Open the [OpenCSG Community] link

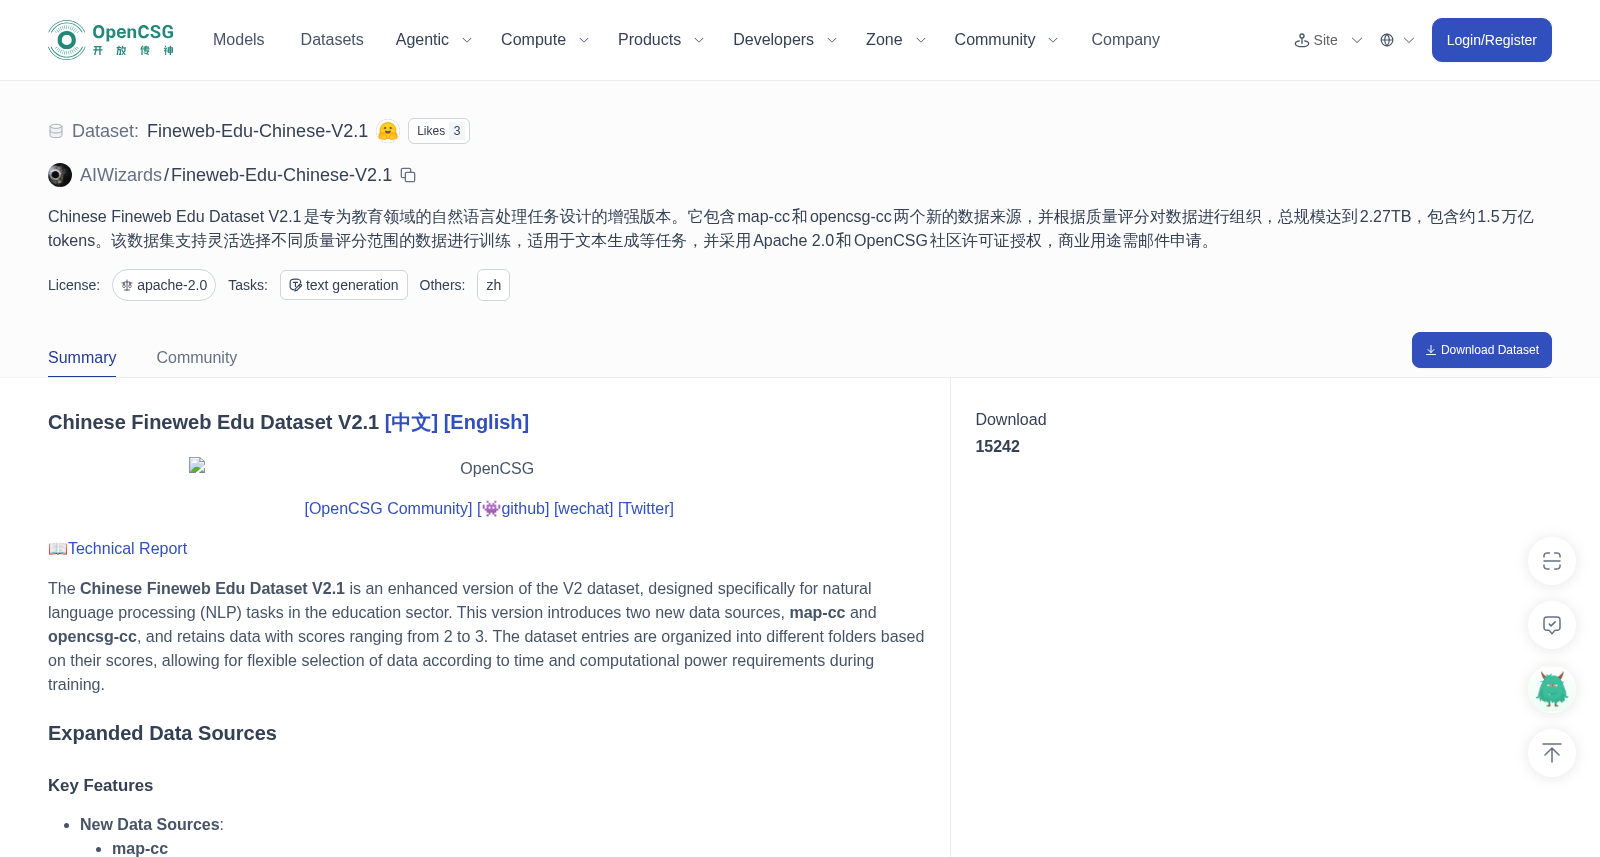388,508
